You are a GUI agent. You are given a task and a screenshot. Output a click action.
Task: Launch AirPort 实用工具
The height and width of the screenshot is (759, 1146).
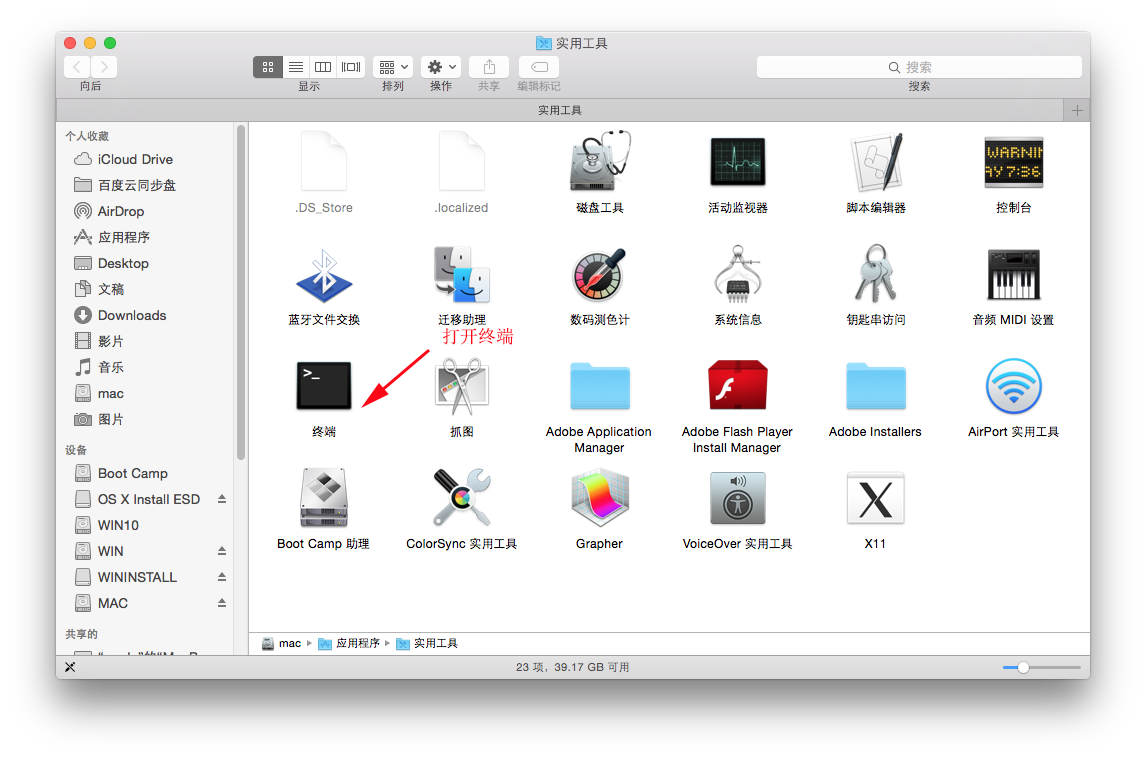point(1013,385)
